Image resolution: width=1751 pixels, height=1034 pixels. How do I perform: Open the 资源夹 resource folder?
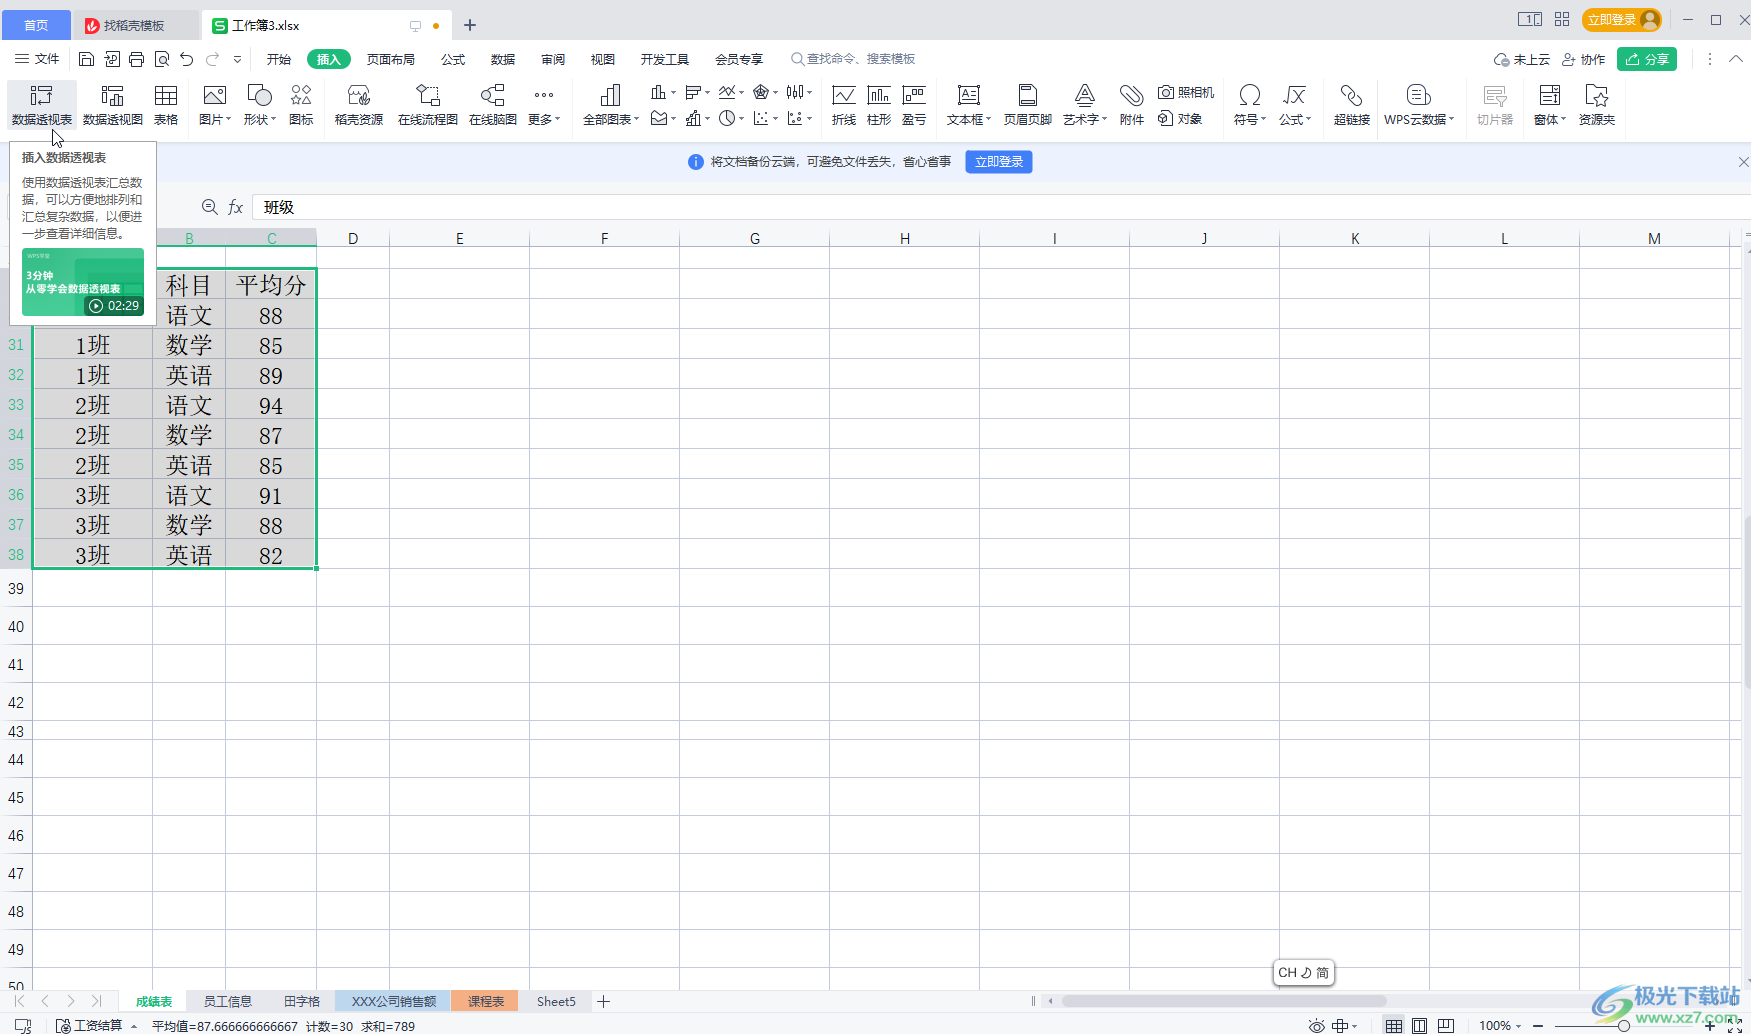[x=1597, y=105]
